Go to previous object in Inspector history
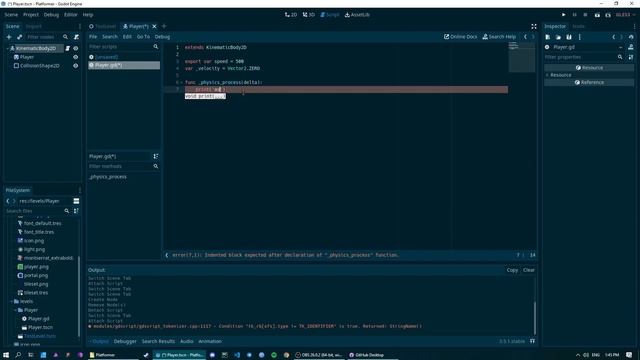Viewport: 640px width, 360px height. coord(613,37)
